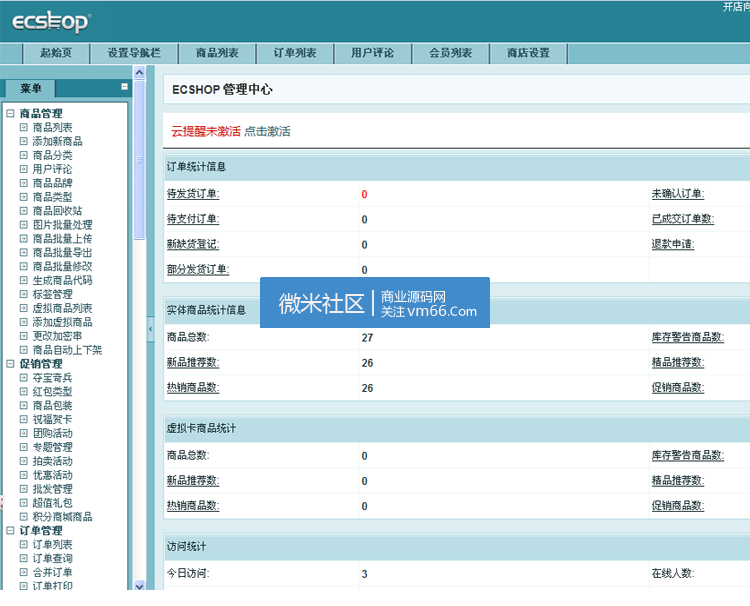Open 订单列表 in the sidebar tree
The image size is (750, 606).
(52, 544)
